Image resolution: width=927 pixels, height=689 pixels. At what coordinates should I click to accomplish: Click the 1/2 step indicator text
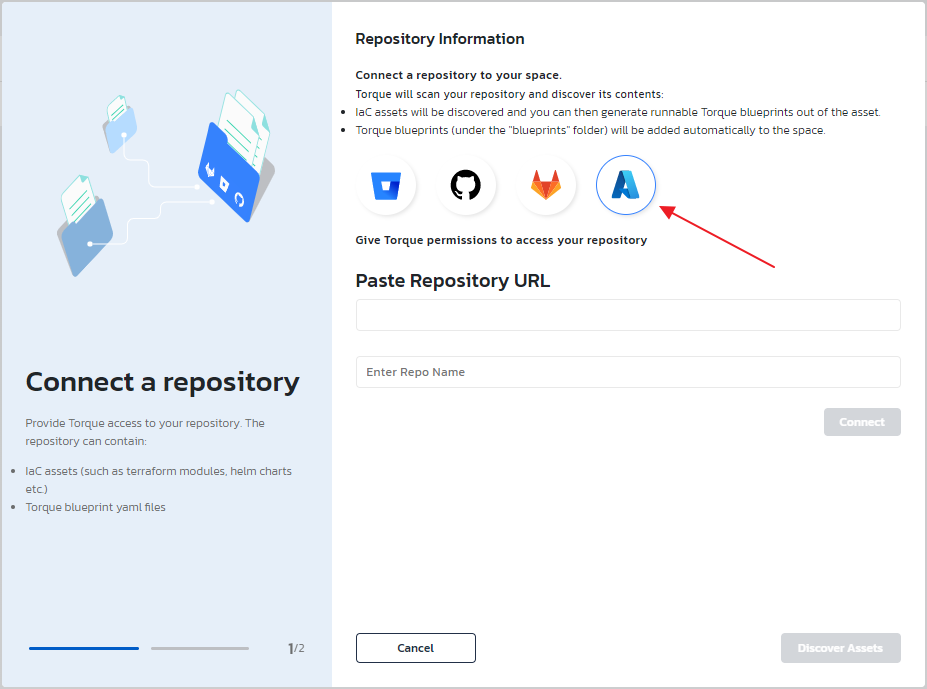[296, 648]
